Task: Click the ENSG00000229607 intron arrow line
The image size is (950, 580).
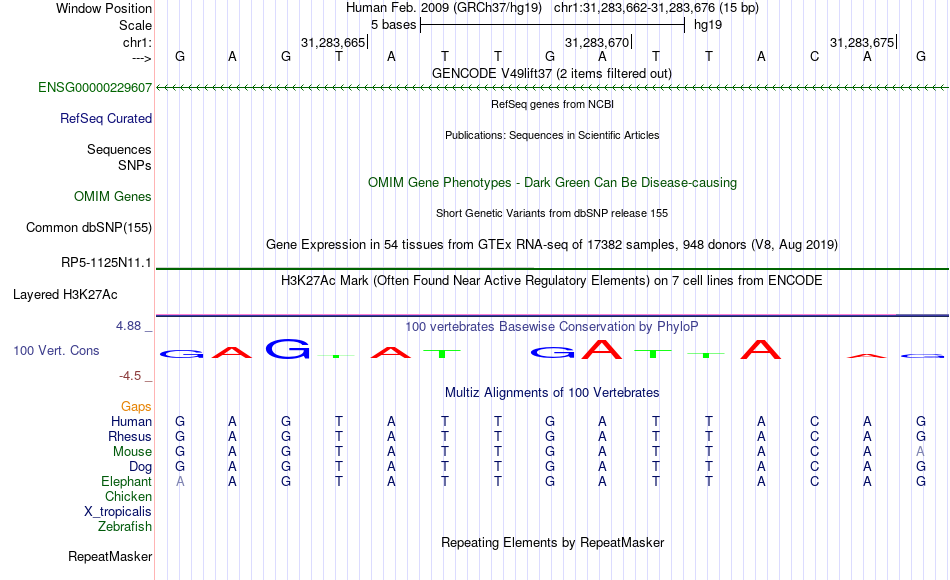Action: 553,88
